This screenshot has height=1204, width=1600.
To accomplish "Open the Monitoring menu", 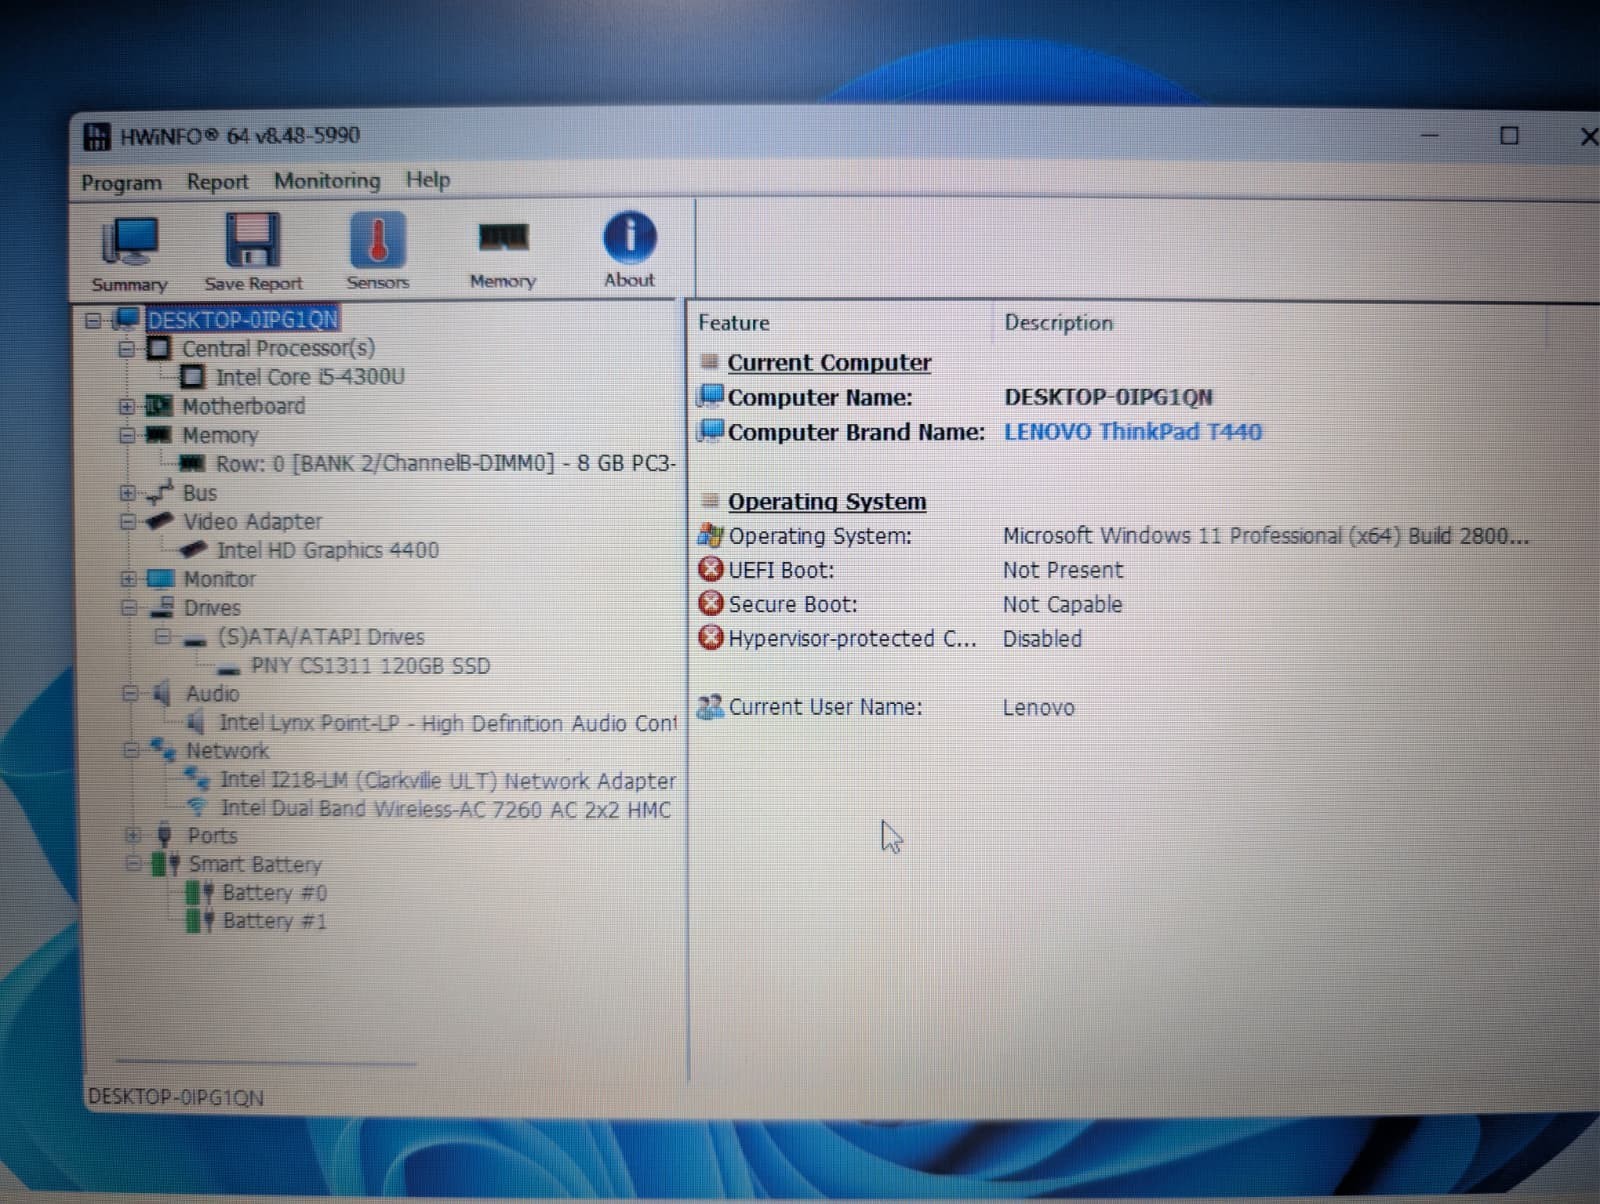I will pyautogui.click(x=327, y=181).
